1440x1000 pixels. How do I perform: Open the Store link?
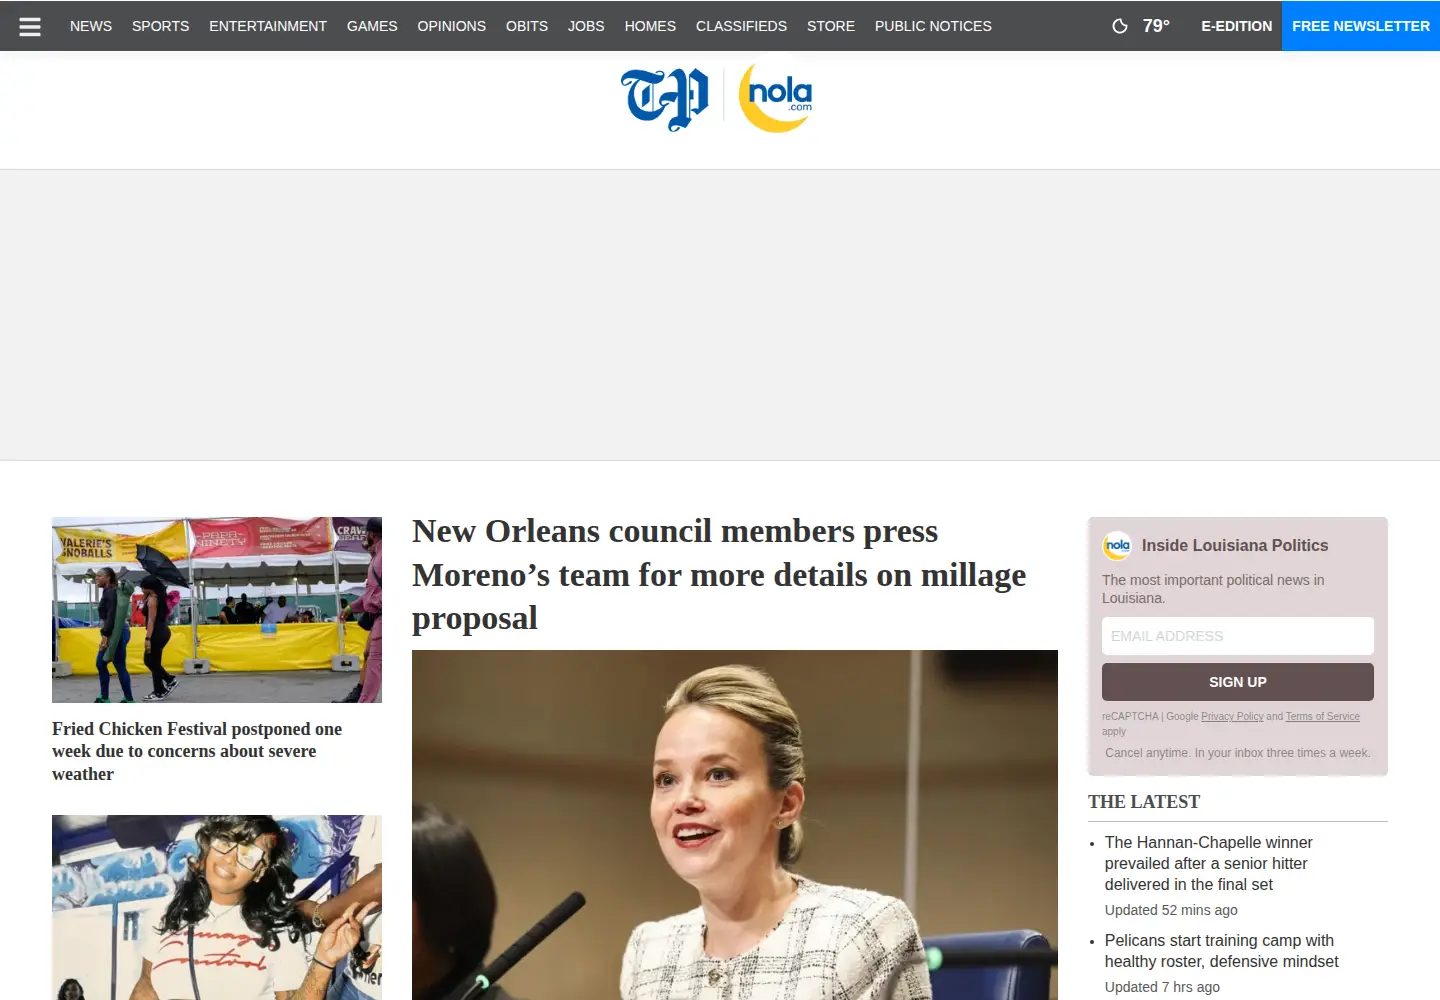point(831,26)
